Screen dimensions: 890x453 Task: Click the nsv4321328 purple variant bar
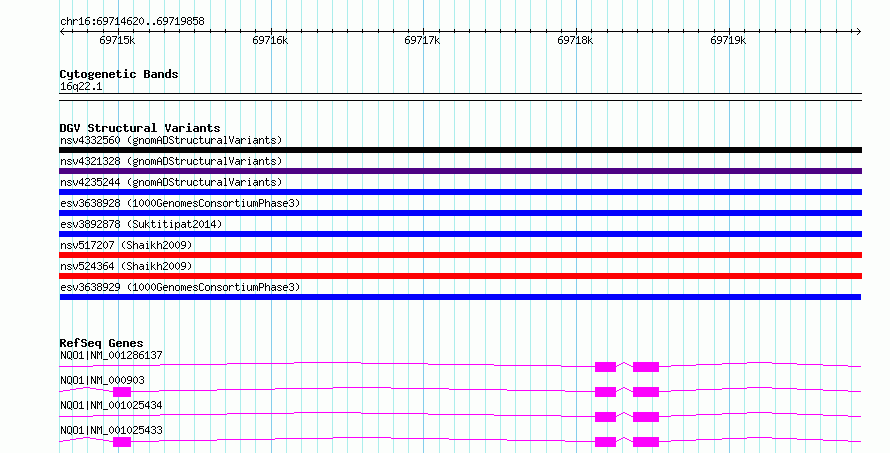[460, 171]
